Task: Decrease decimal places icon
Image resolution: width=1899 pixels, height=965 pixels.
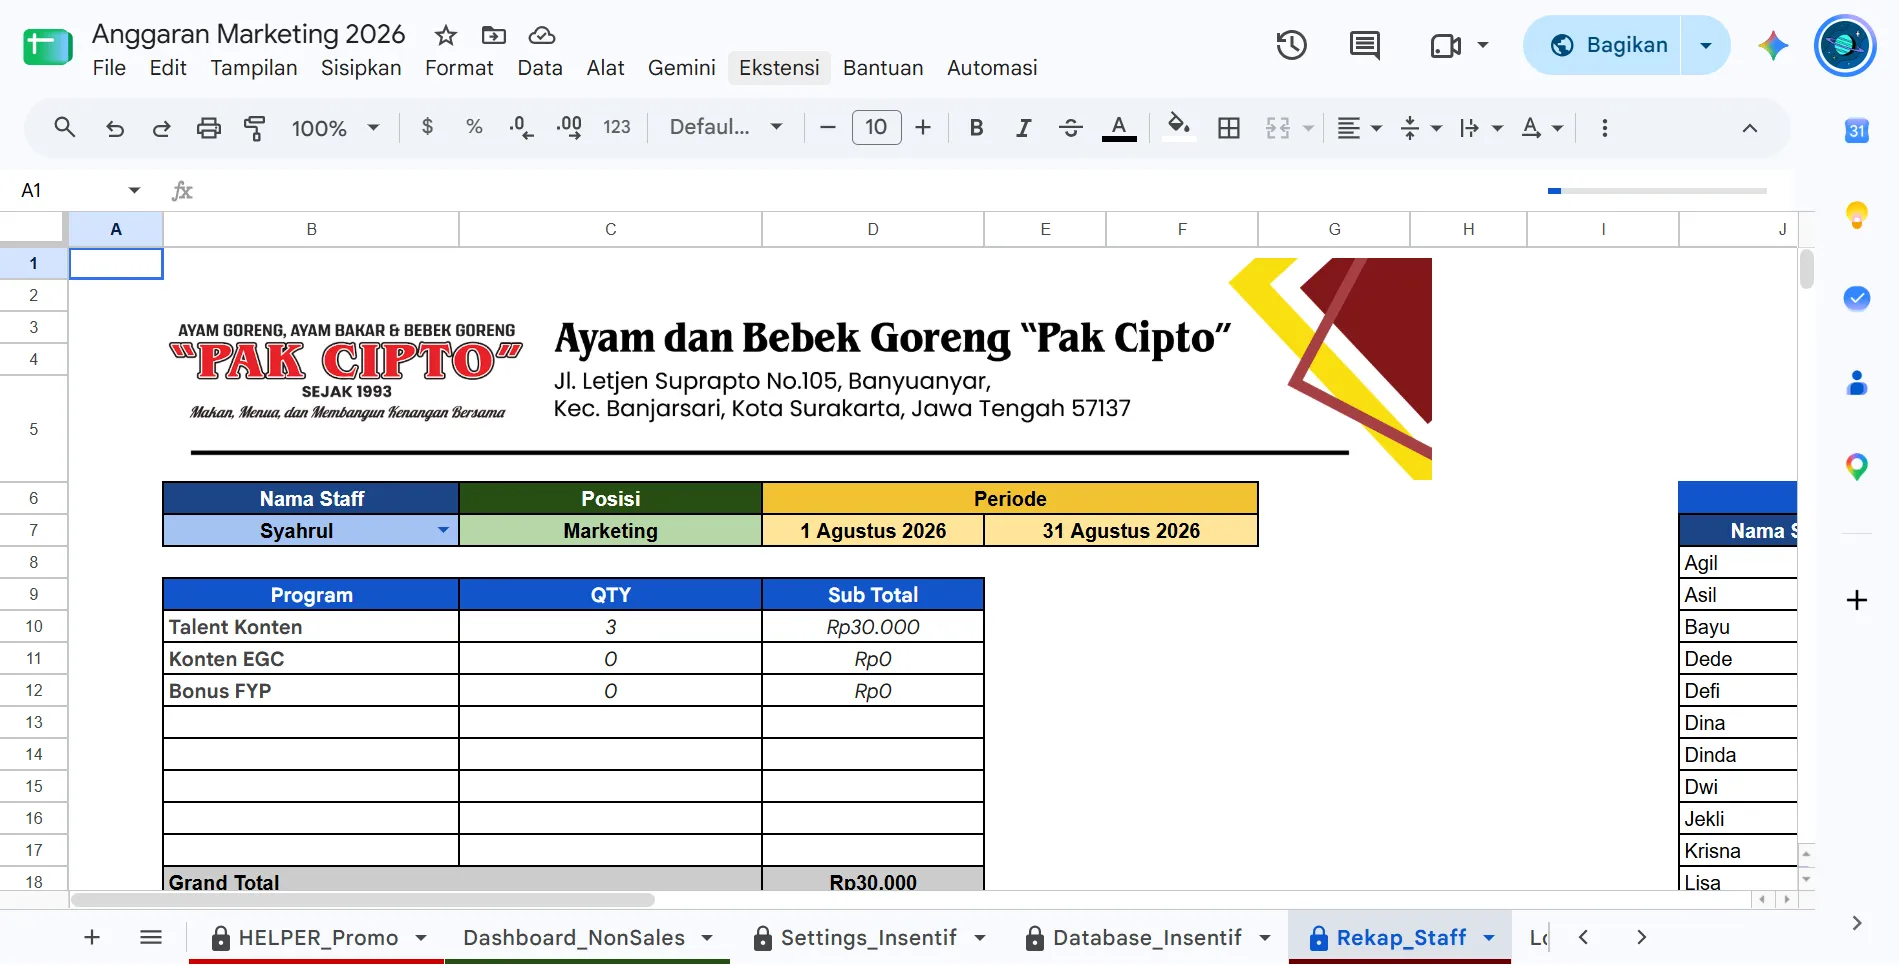Action: click(x=521, y=127)
